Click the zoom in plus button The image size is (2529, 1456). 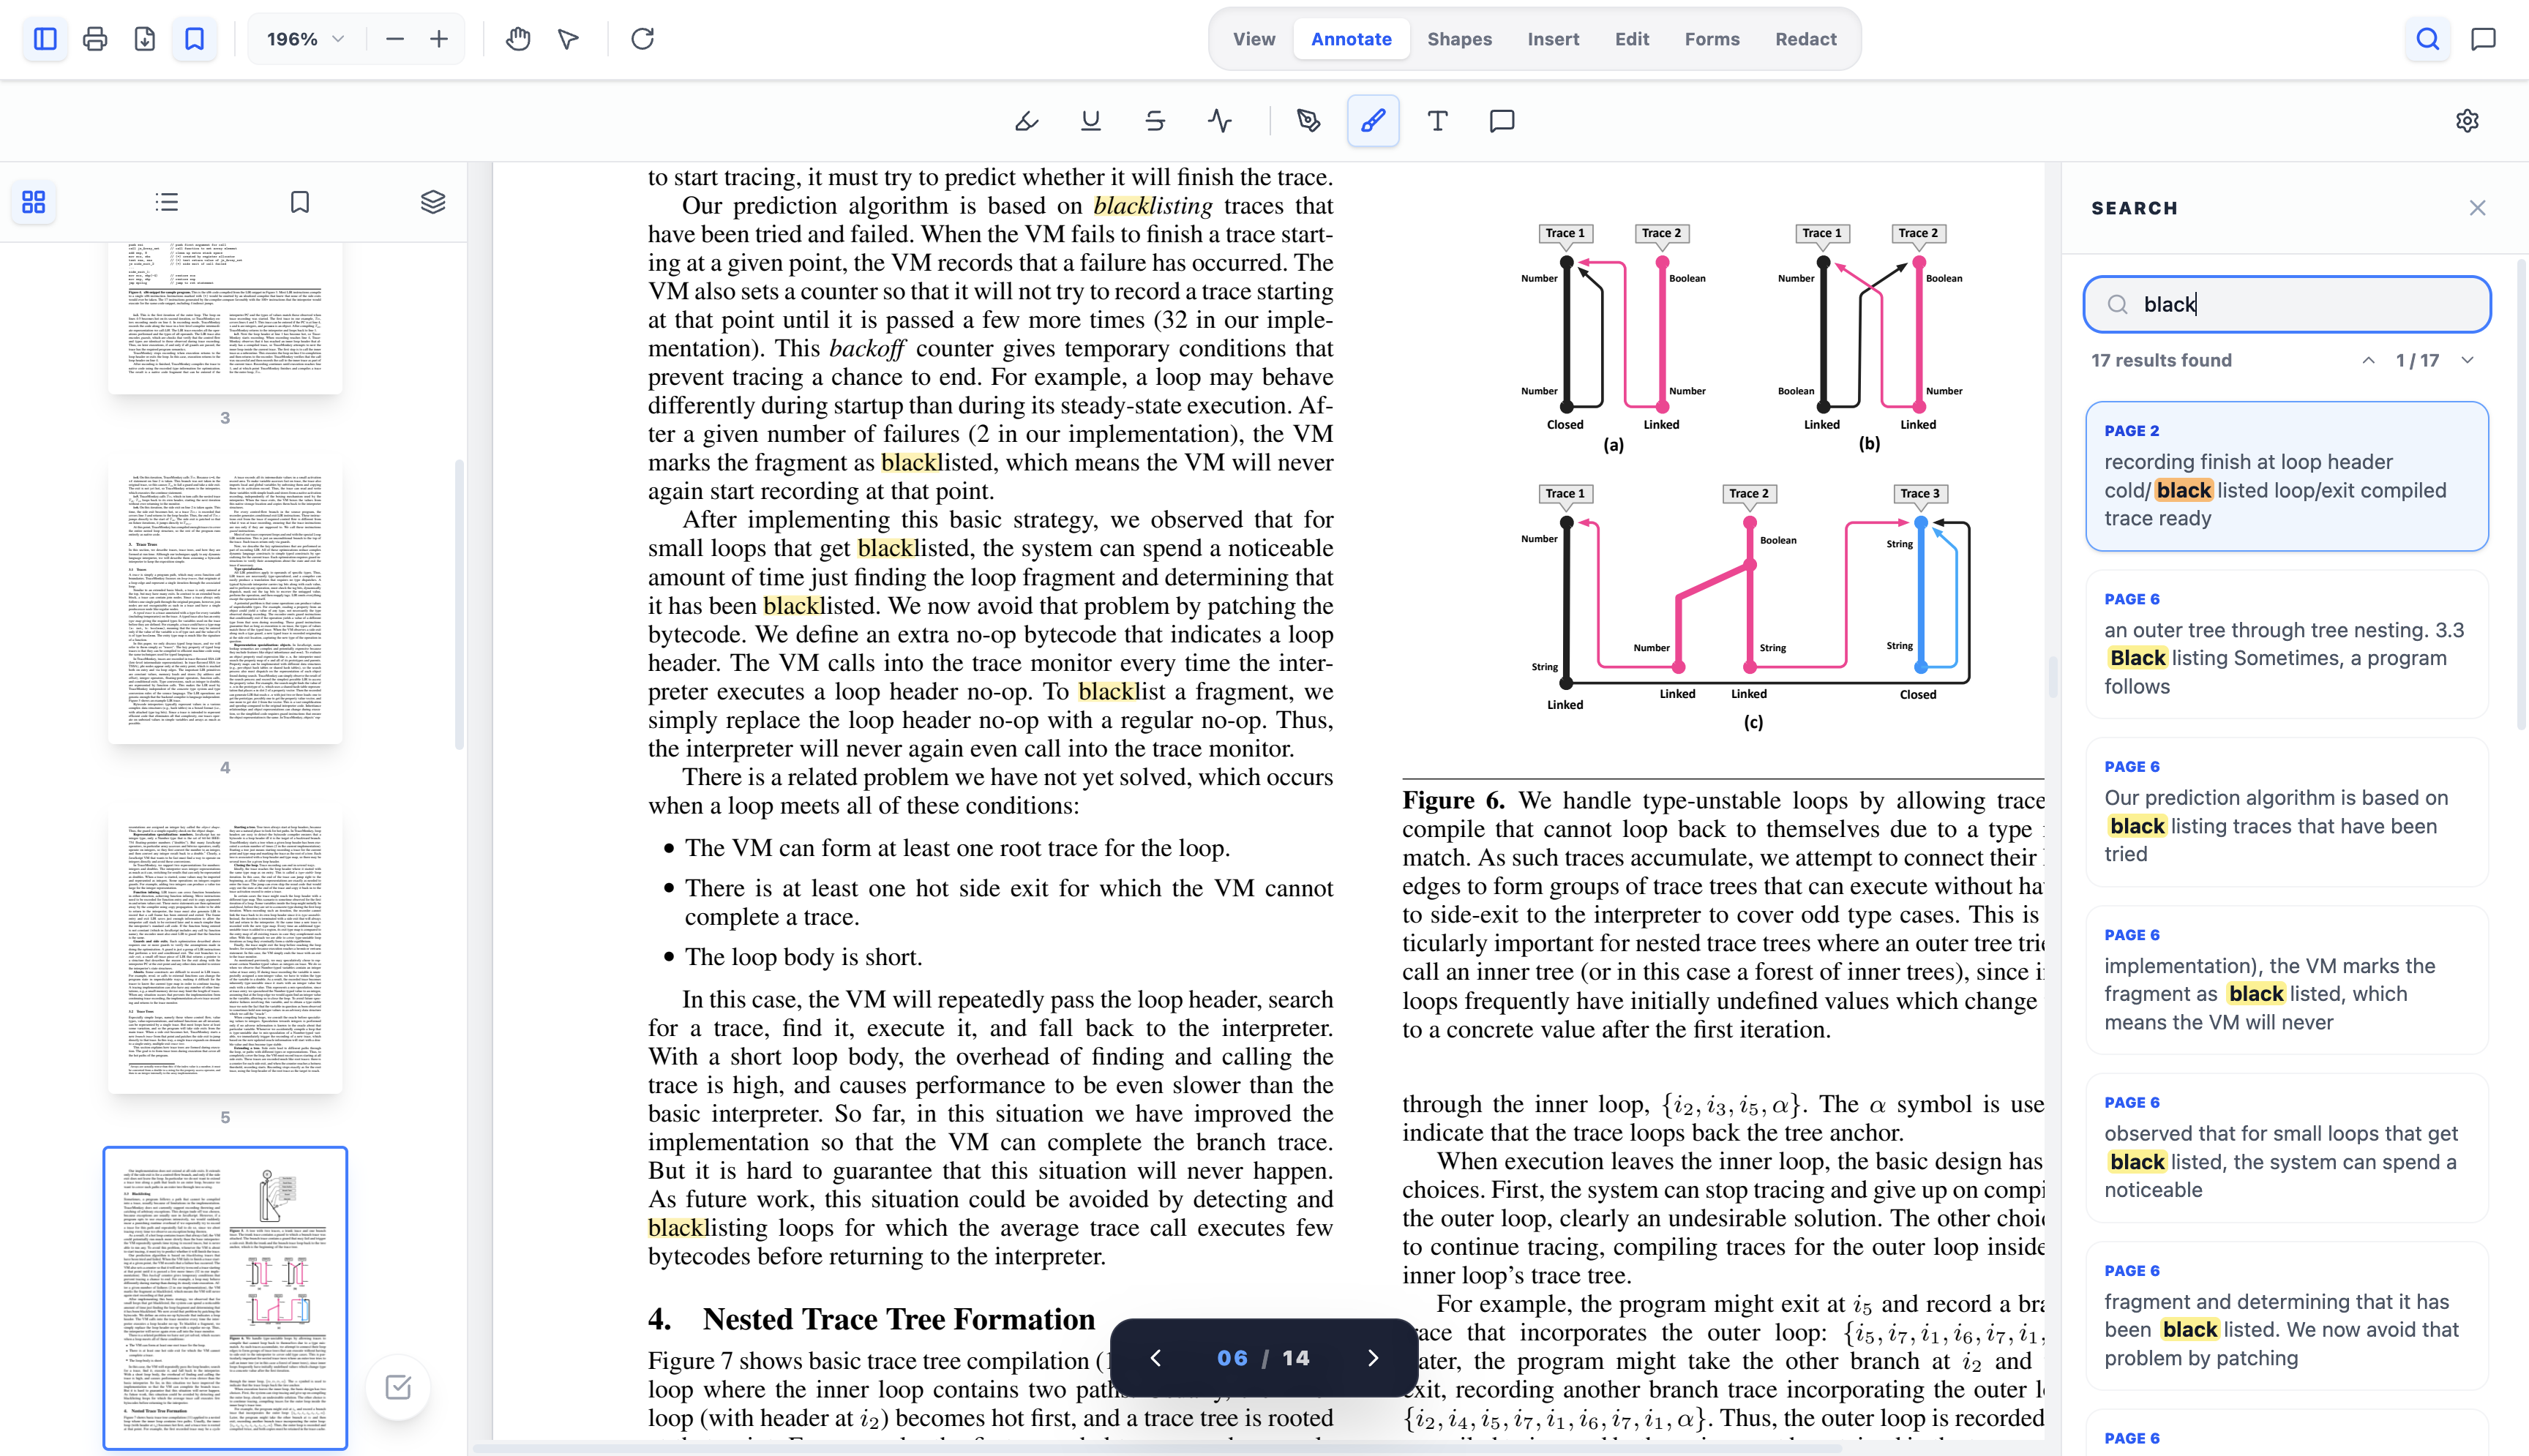[x=439, y=39]
